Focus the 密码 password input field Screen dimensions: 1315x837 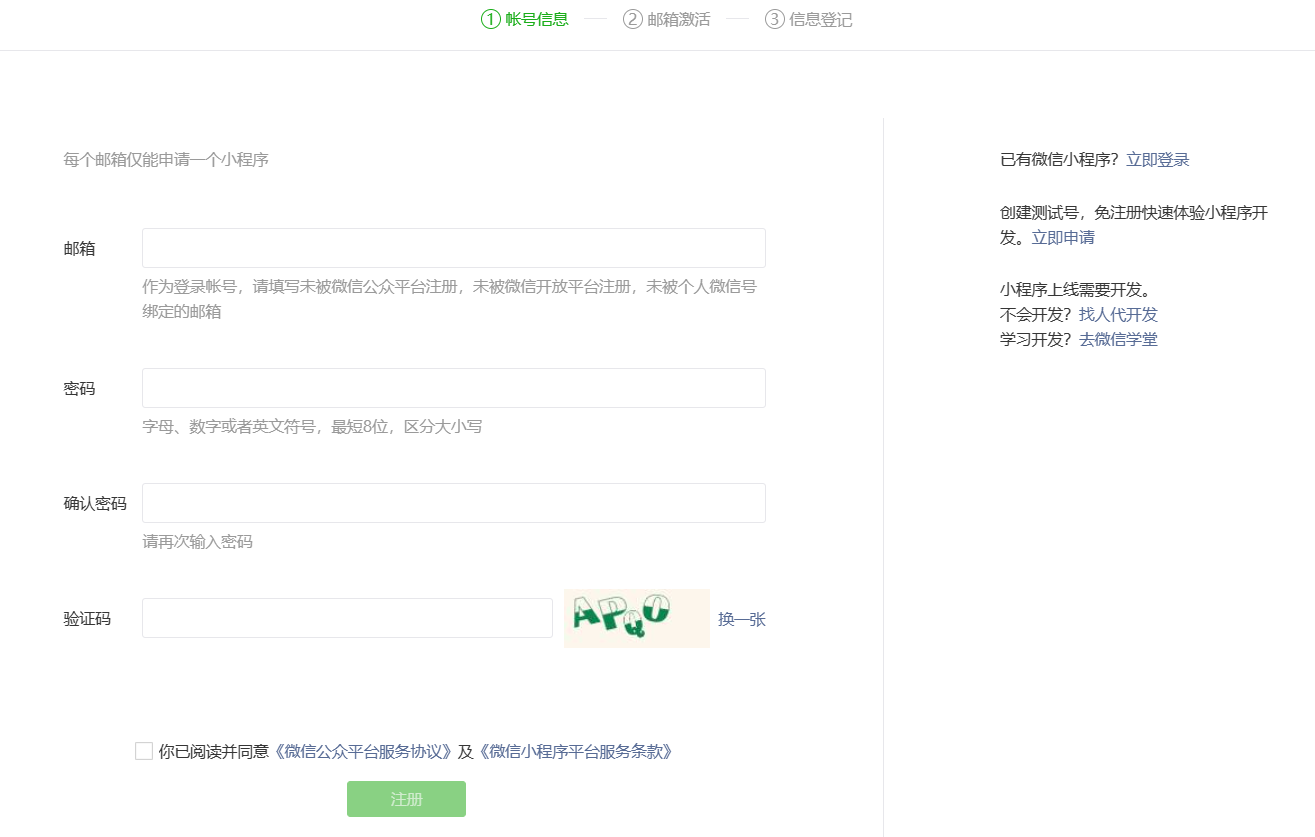click(454, 388)
